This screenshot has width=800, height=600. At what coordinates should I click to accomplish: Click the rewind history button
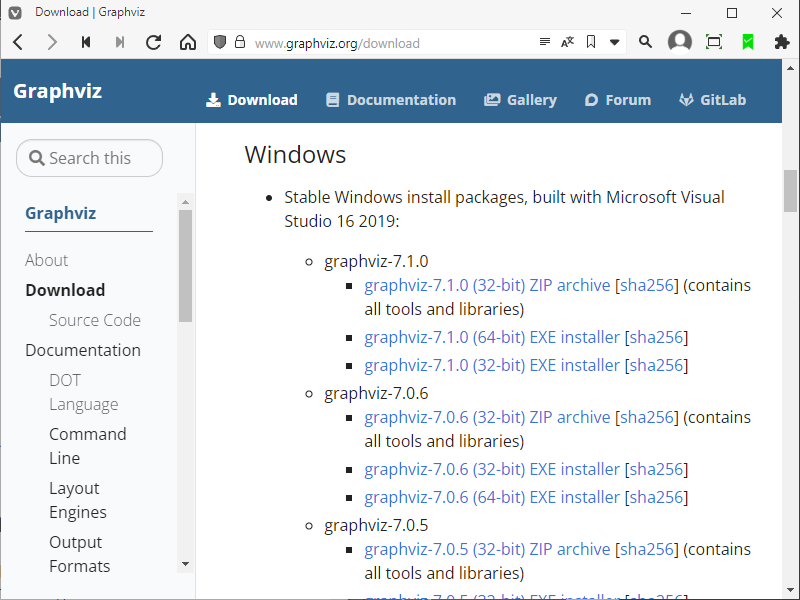click(x=86, y=42)
